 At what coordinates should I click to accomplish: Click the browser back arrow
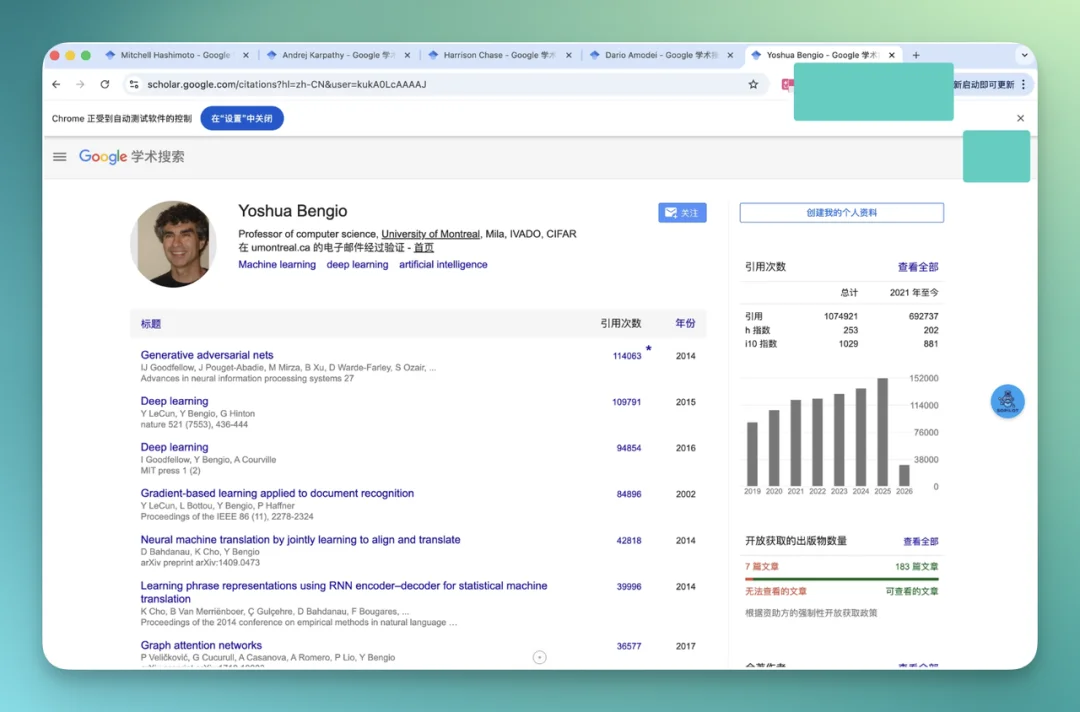(56, 85)
